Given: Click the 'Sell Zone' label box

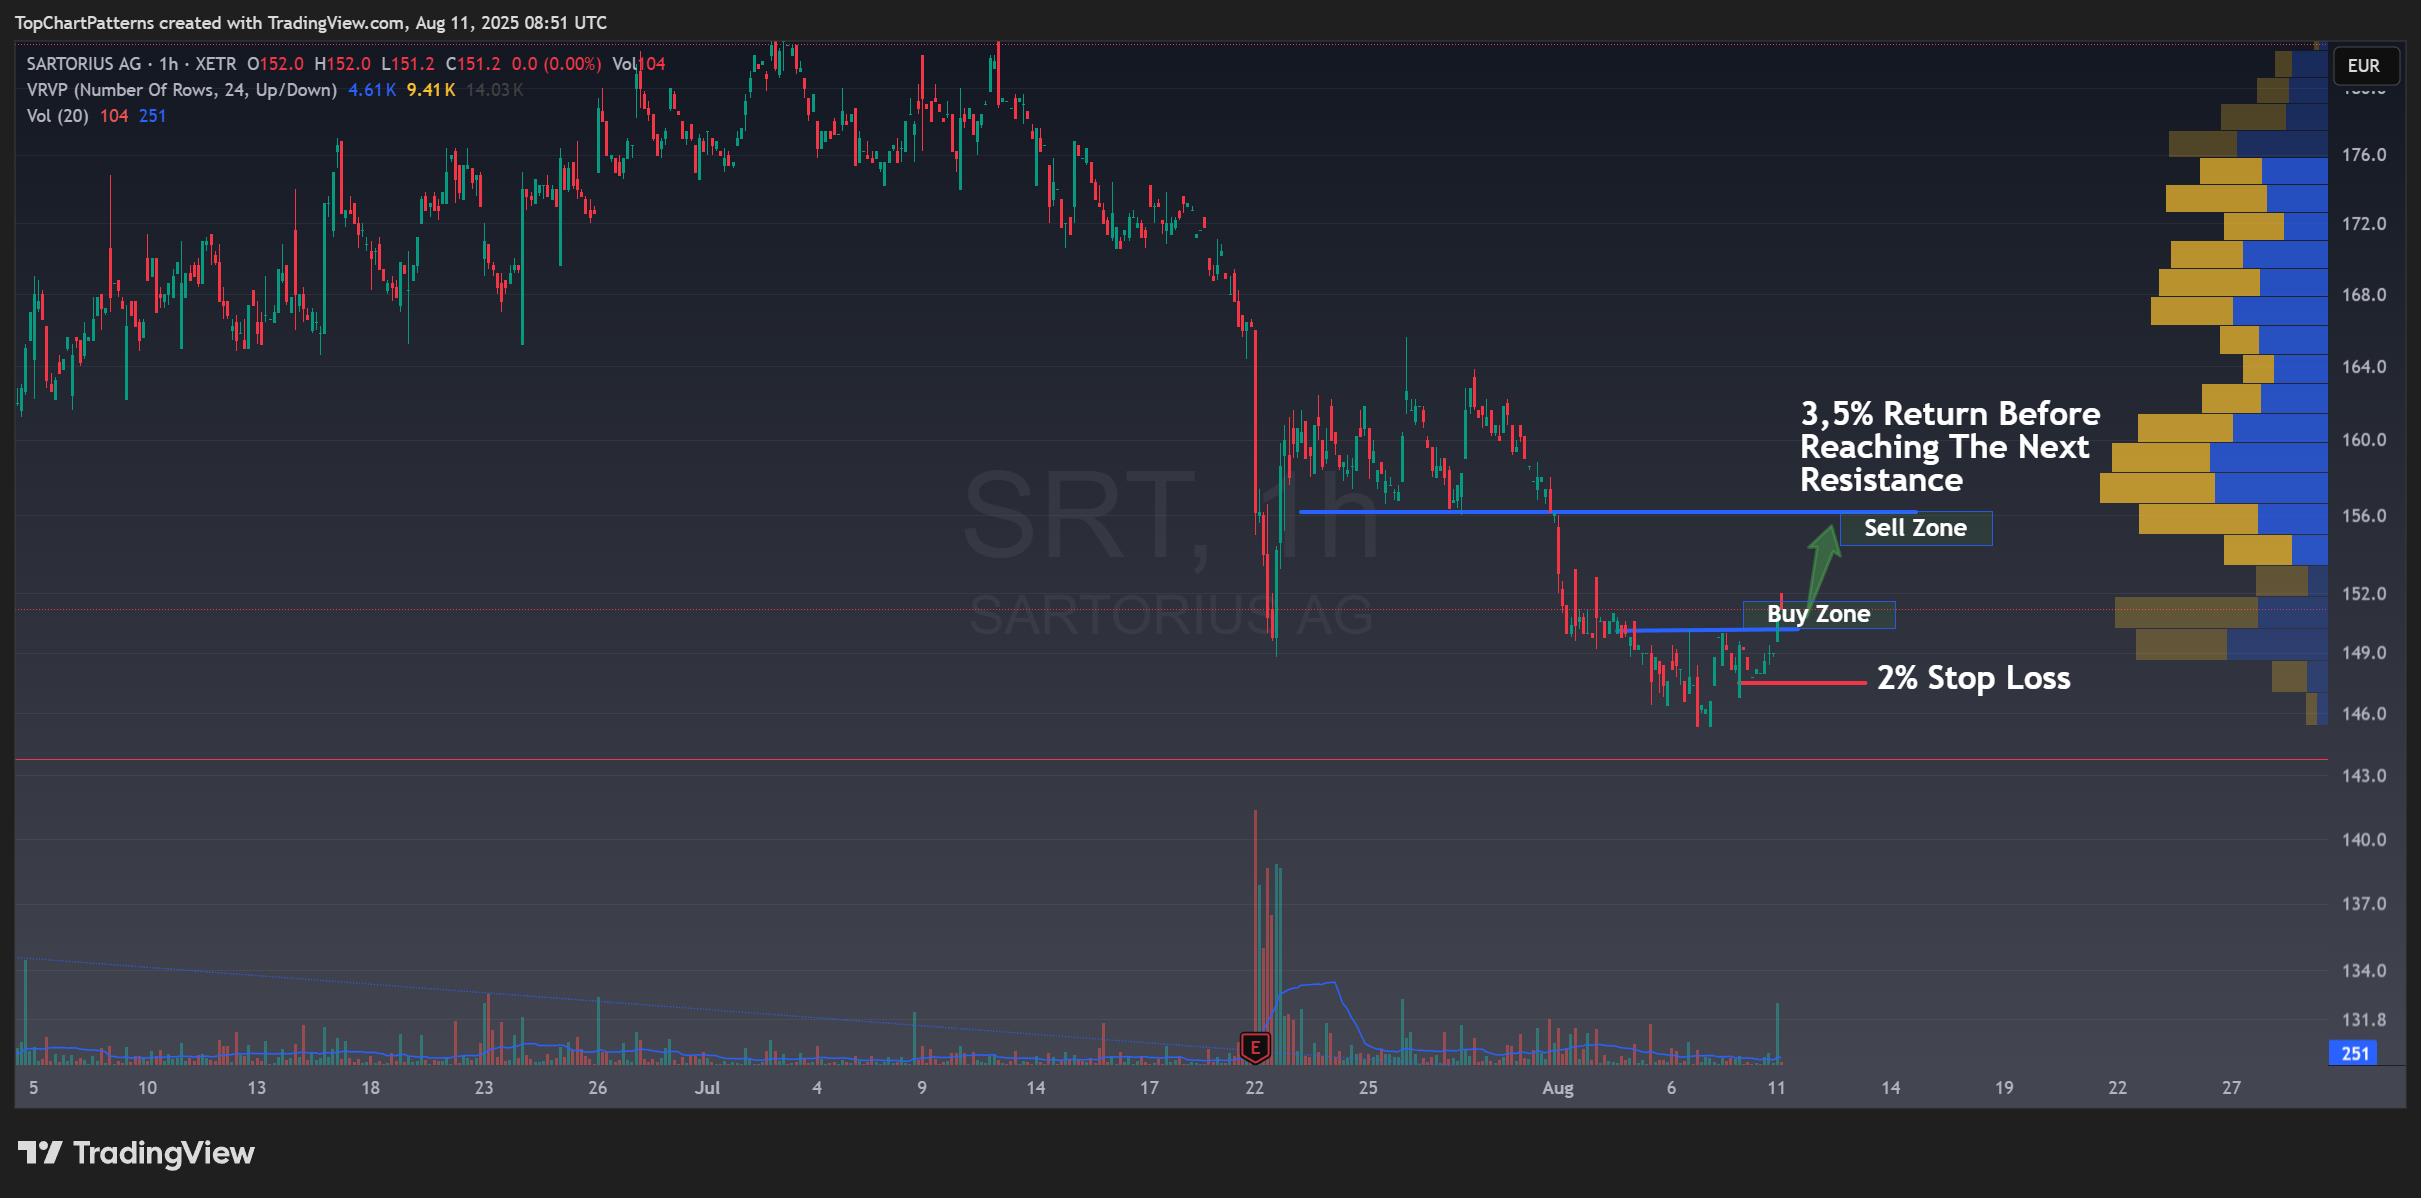Looking at the screenshot, I should [1916, 528].
